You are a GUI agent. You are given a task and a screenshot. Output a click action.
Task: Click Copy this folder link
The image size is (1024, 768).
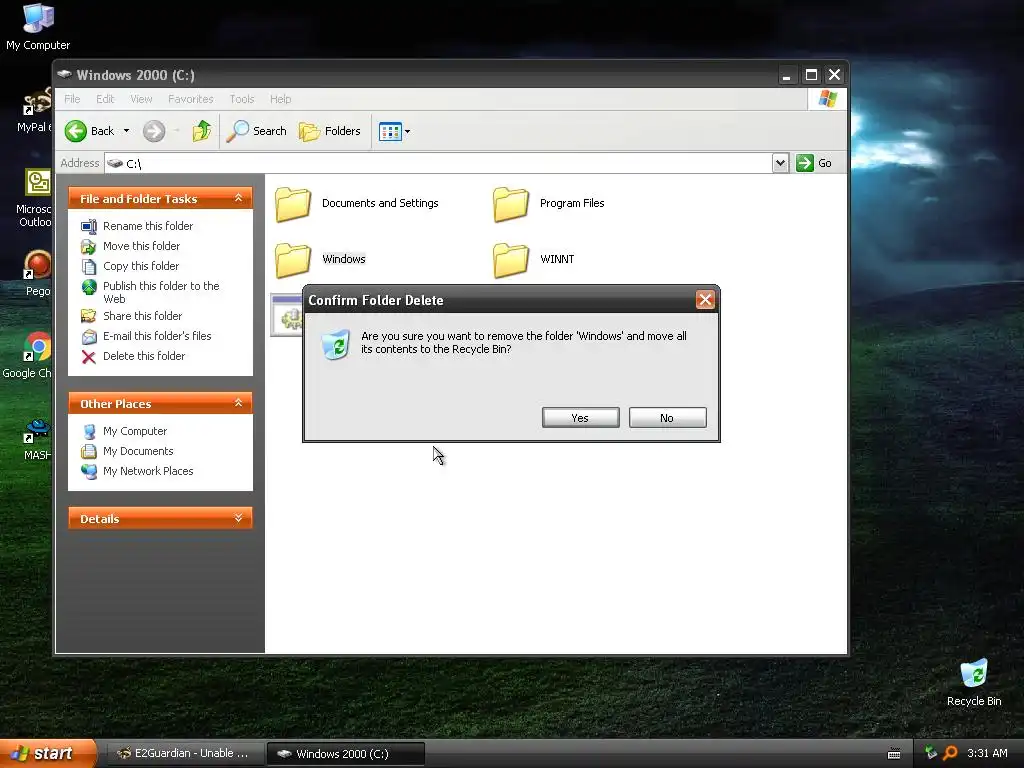tap(140, 266)
